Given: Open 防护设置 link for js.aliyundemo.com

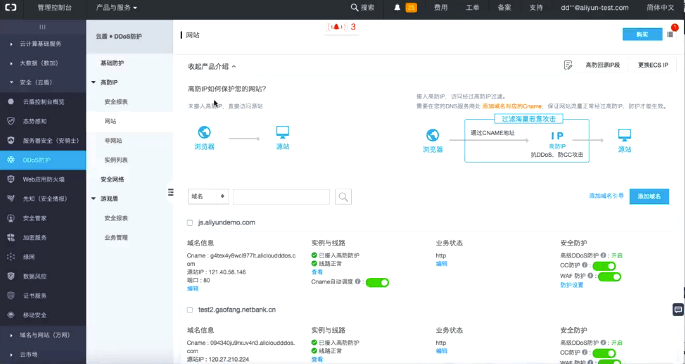Looking at the screenshot, I should (x=572, y=285).
